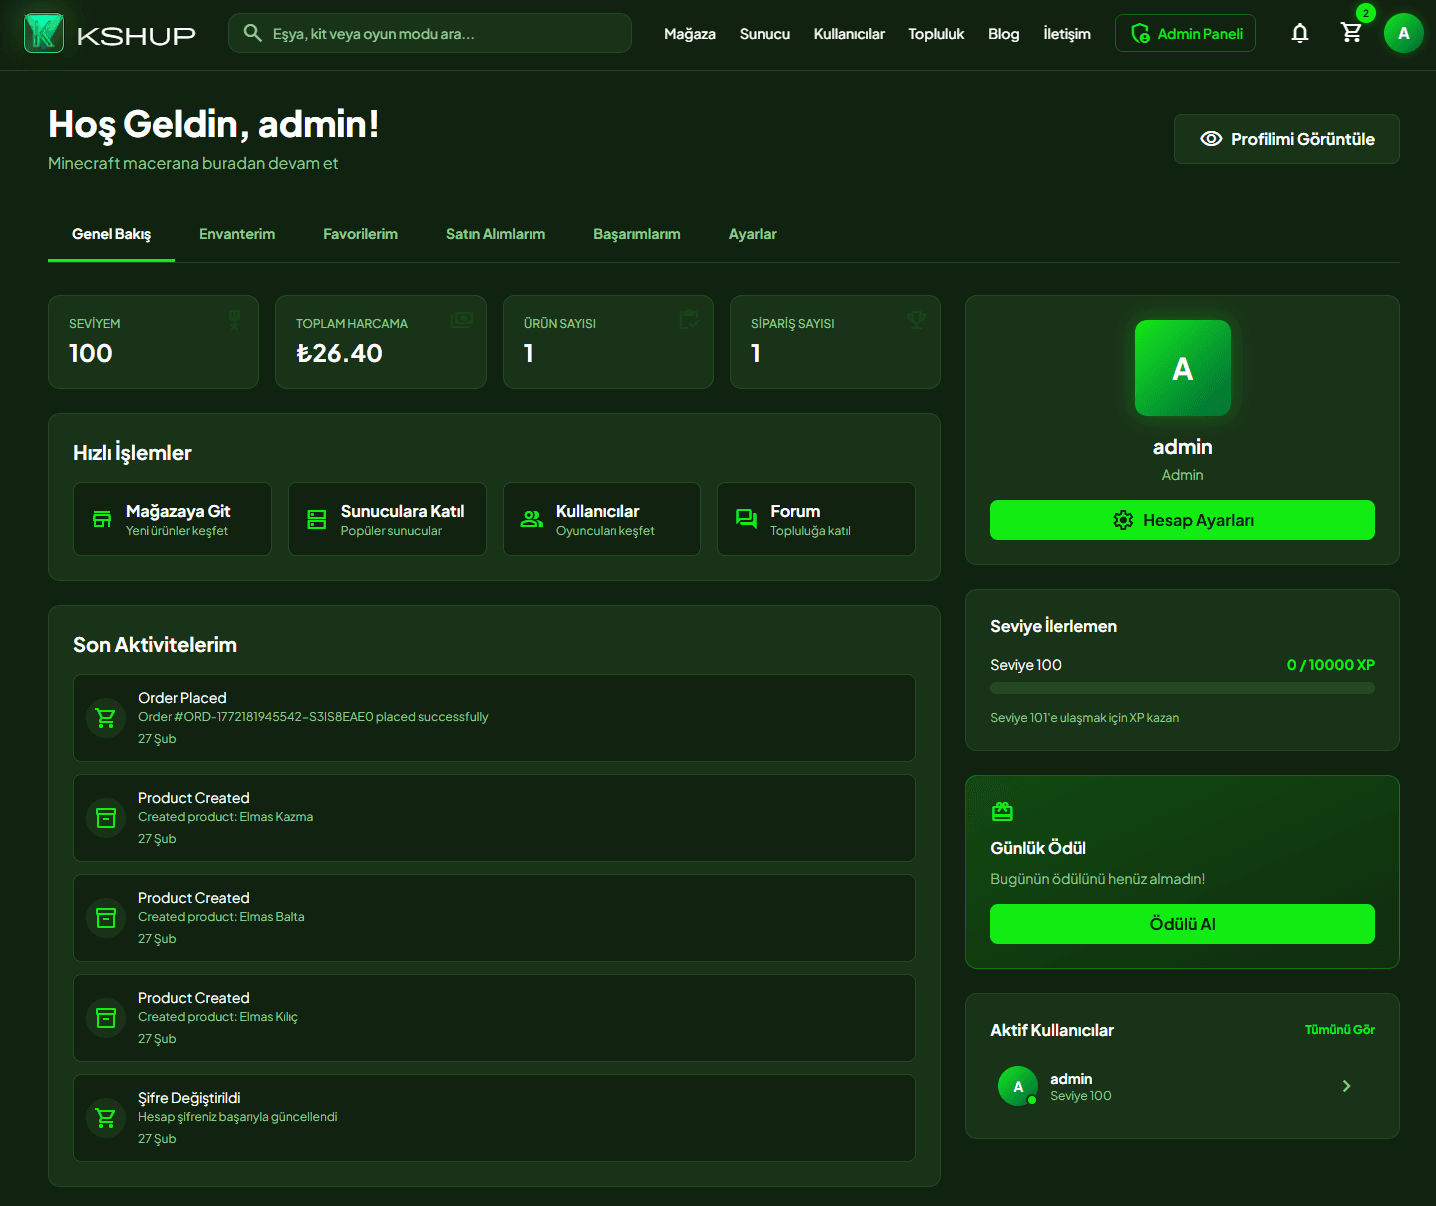Click the gift icon above Günlük Ödül
Image resolution: width=1436 pixels, height=1206 pixels.
pyautogui.click(x=1002, y=811)
